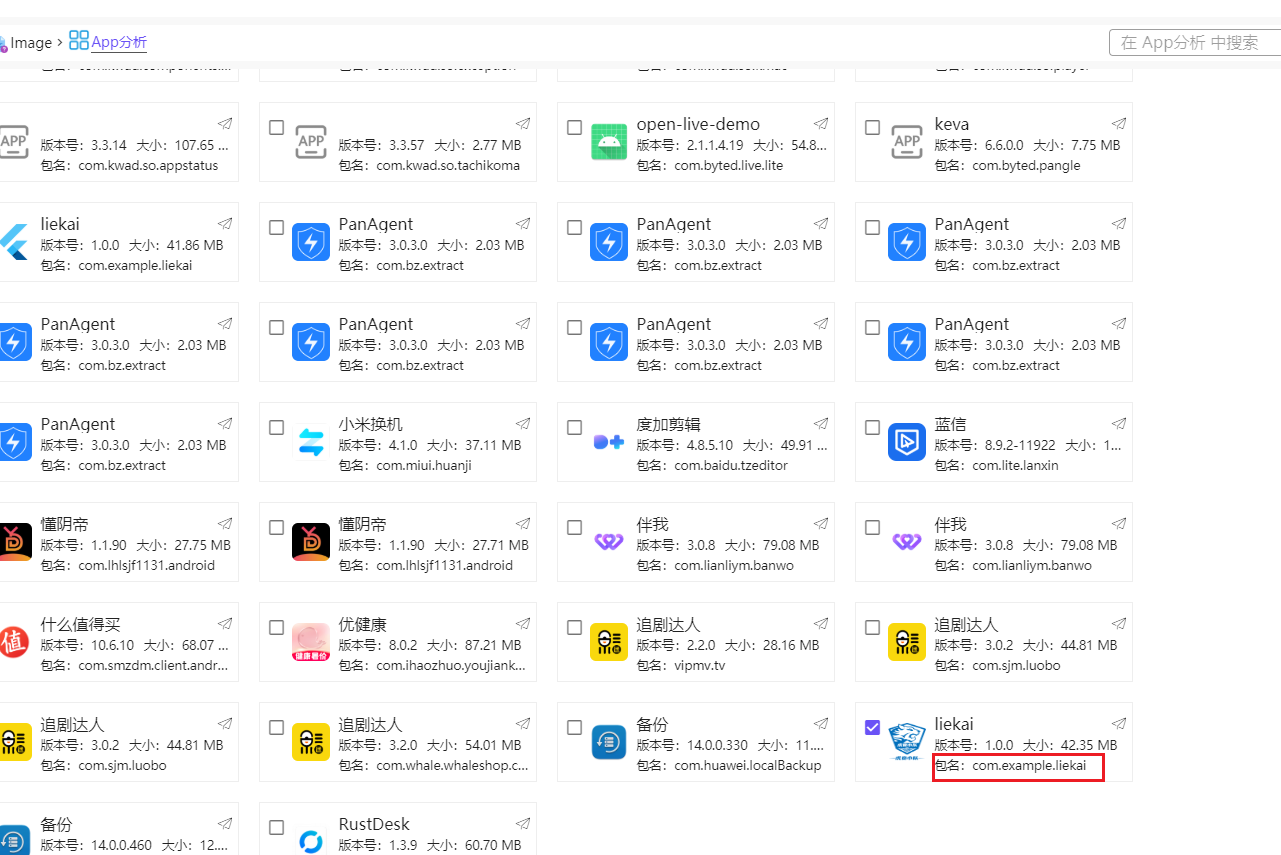Click the 小米换机 app icon
This screenshot has width=1281, height=855.
pos(311,442)
